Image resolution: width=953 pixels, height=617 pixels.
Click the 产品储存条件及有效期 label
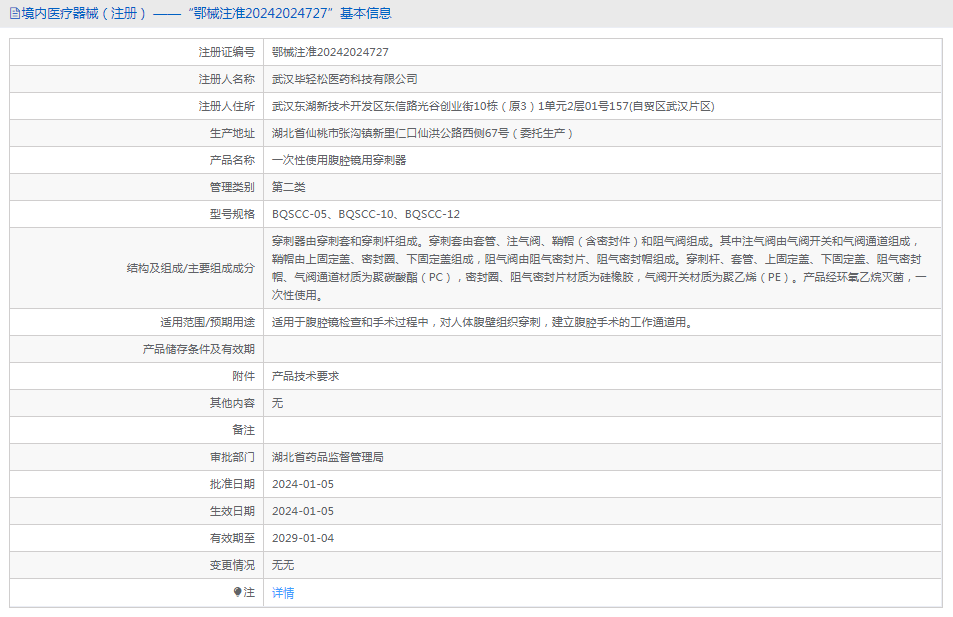tap(199, 349)
